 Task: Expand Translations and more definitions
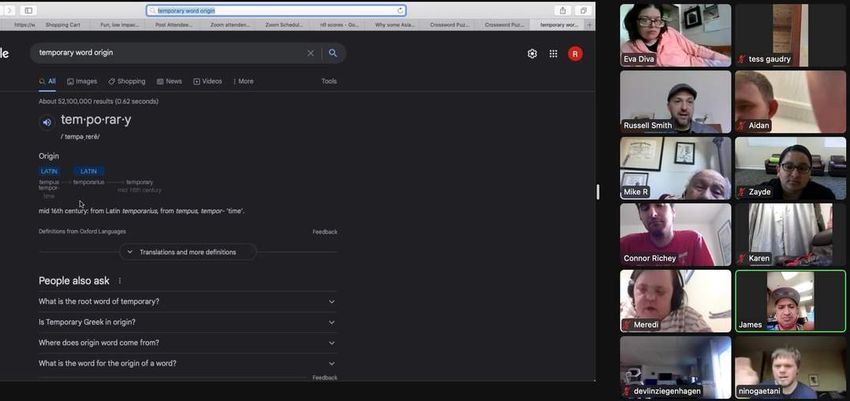tap(188, 252)
